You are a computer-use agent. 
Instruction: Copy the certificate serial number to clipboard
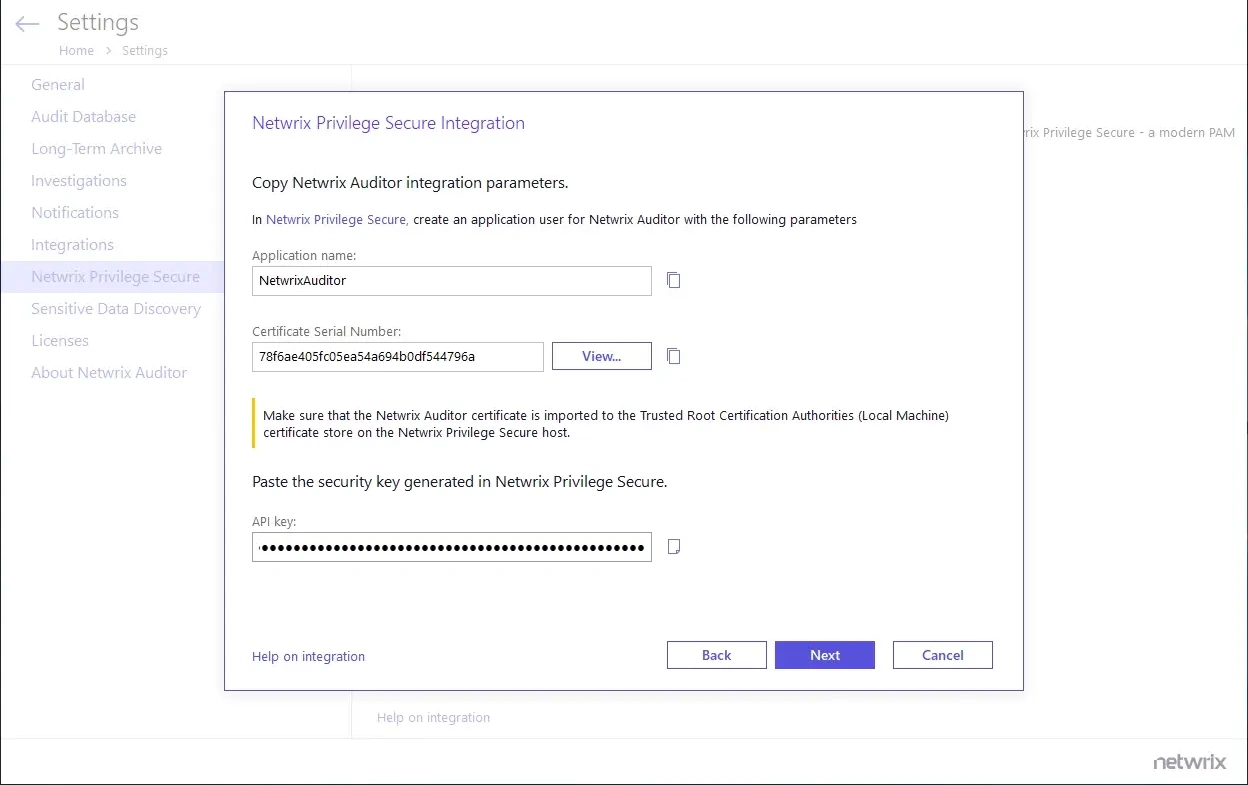(673, 356)
